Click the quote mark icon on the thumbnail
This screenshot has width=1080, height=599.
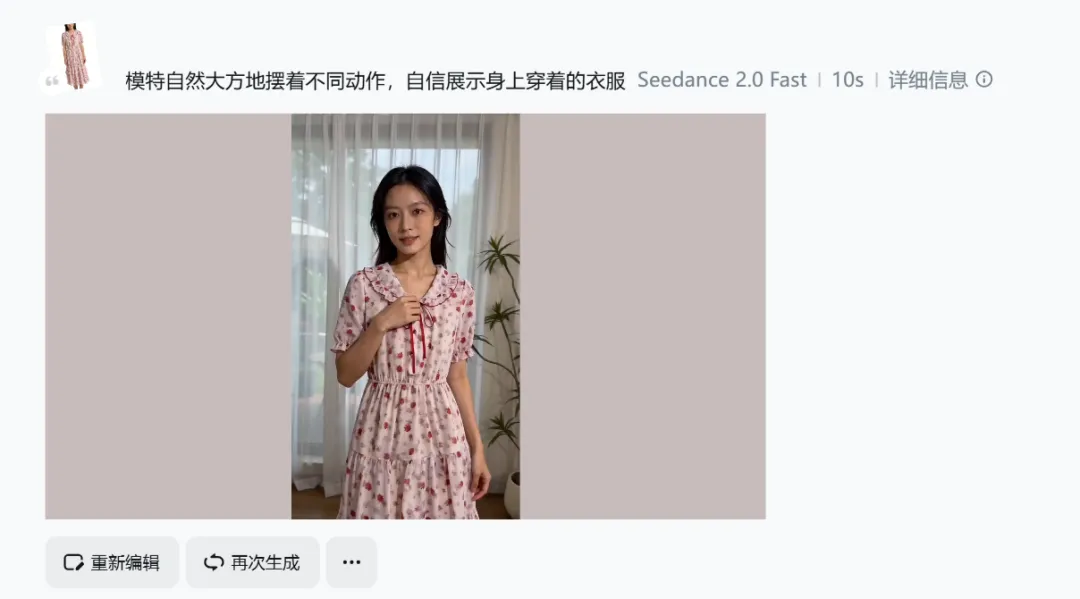(52, 81)
